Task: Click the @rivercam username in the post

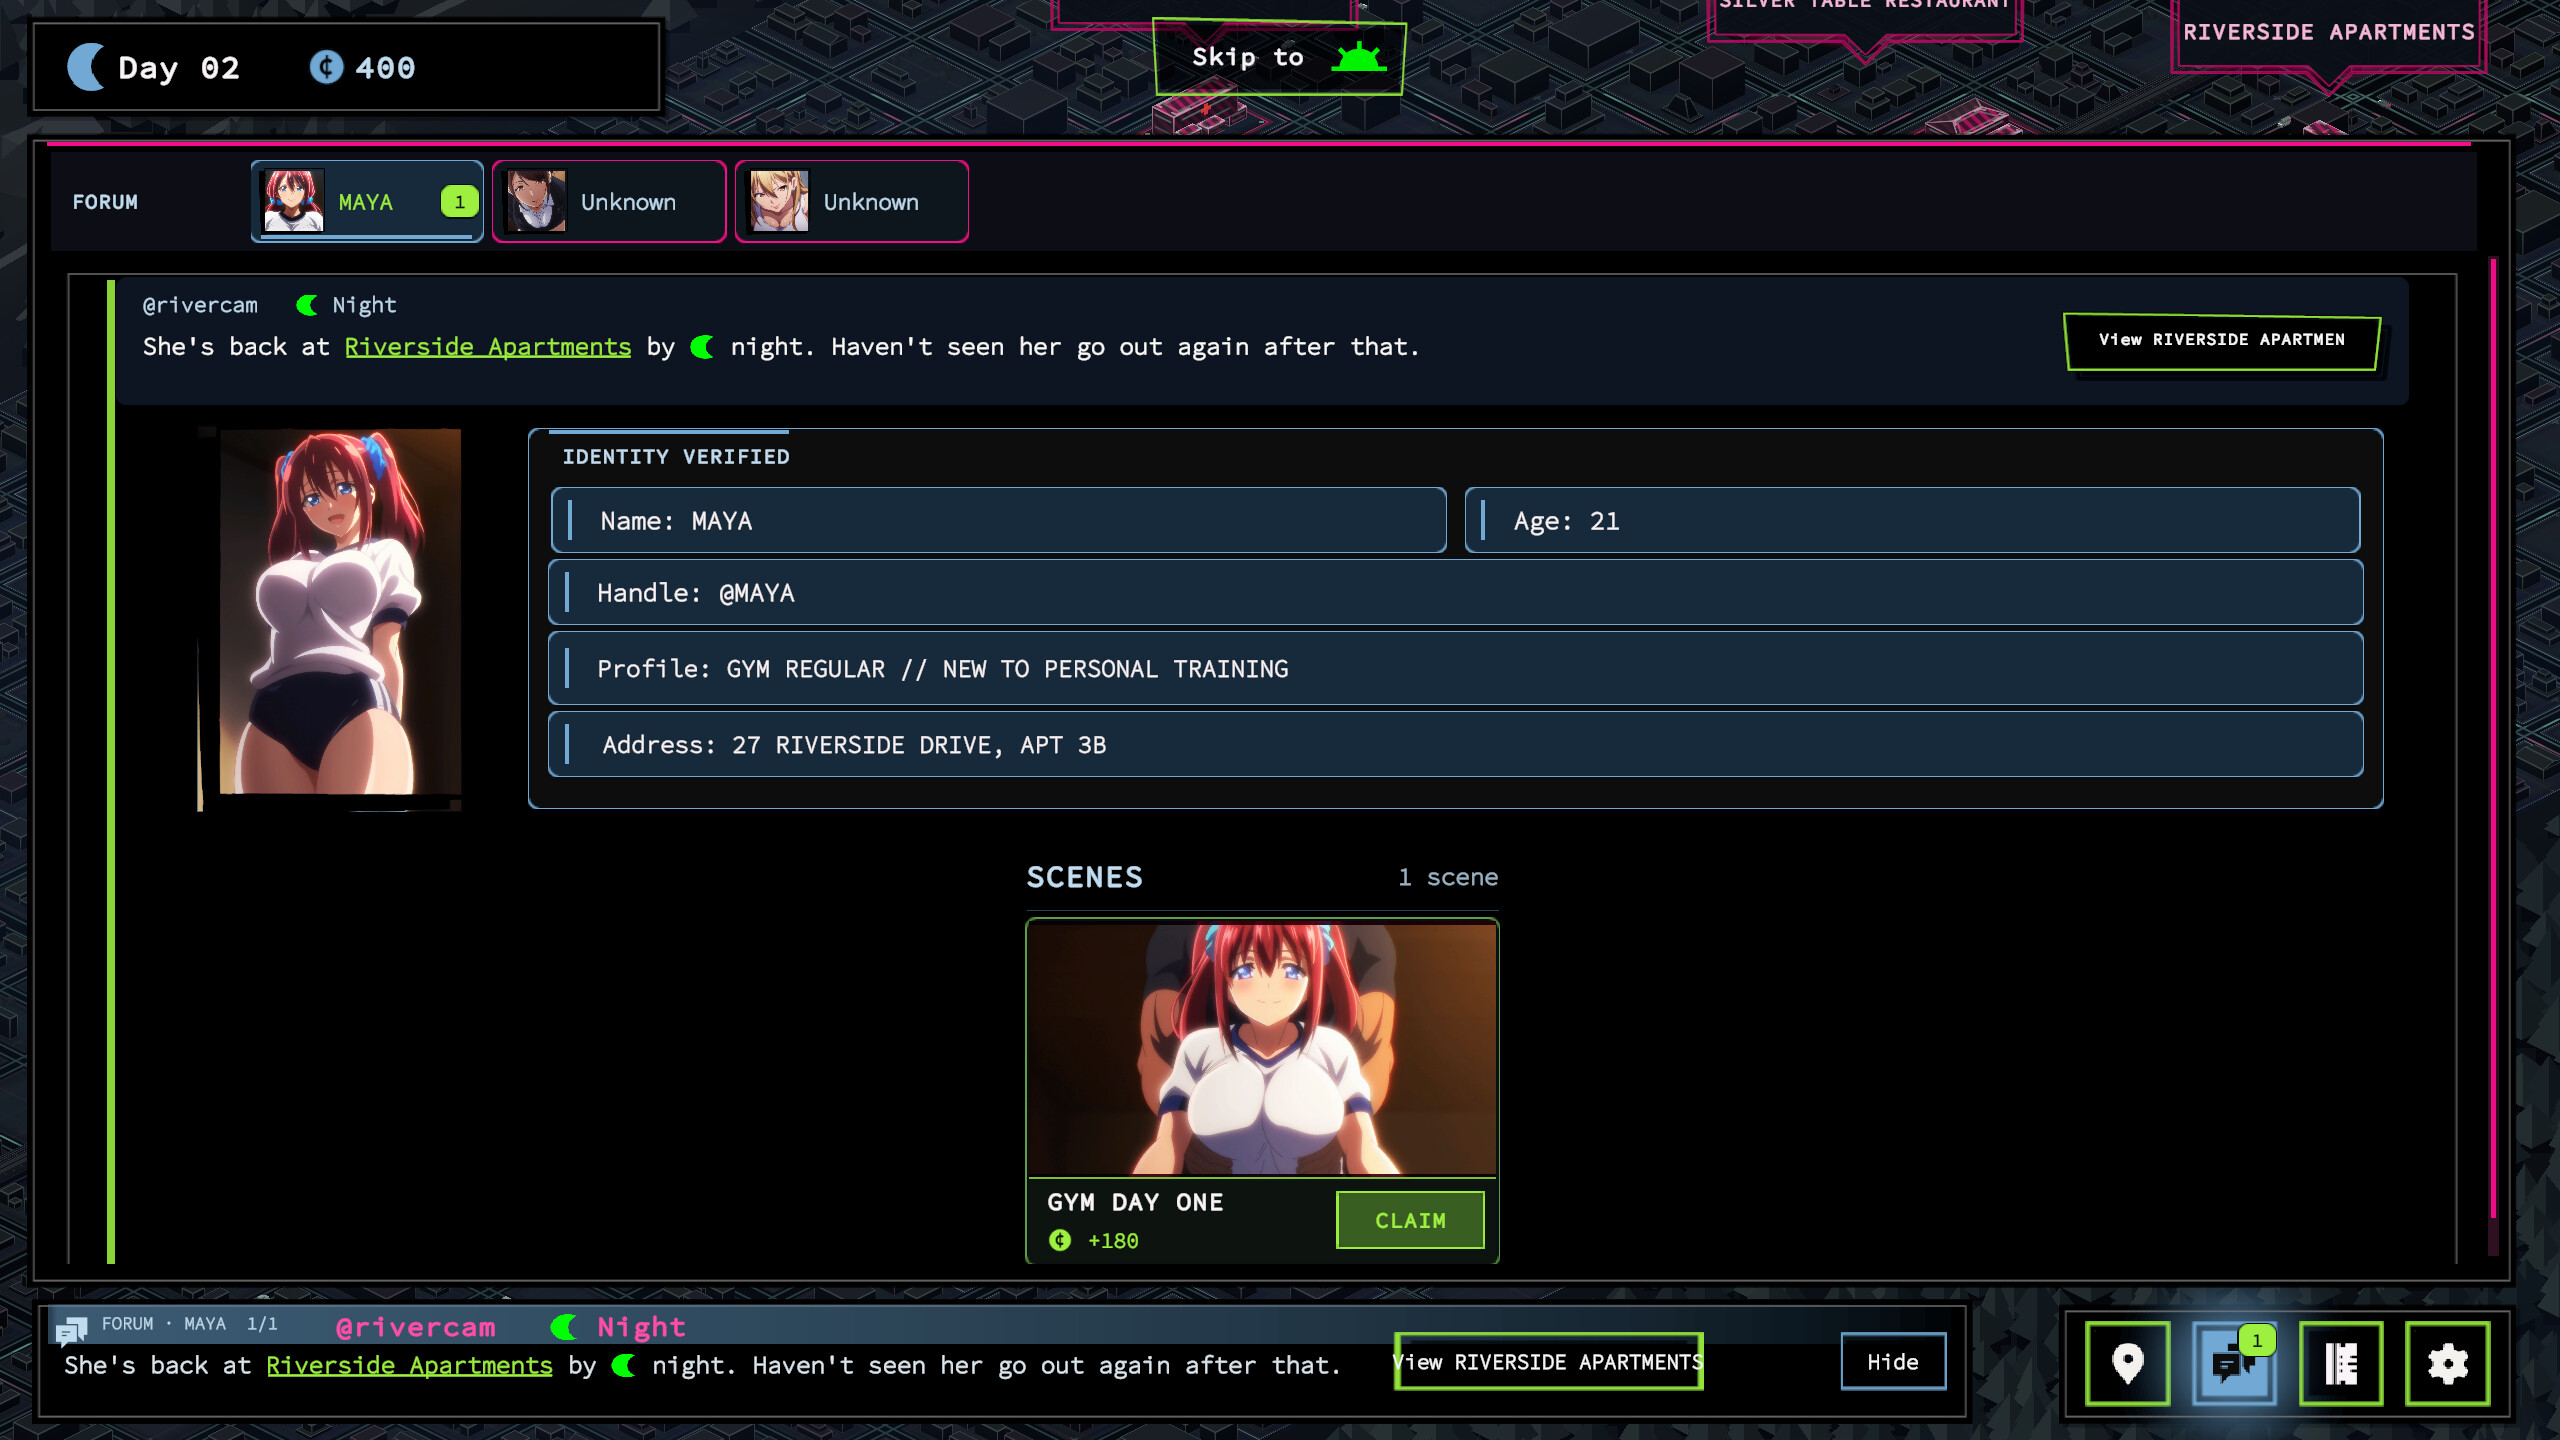Action: [200, 305]
